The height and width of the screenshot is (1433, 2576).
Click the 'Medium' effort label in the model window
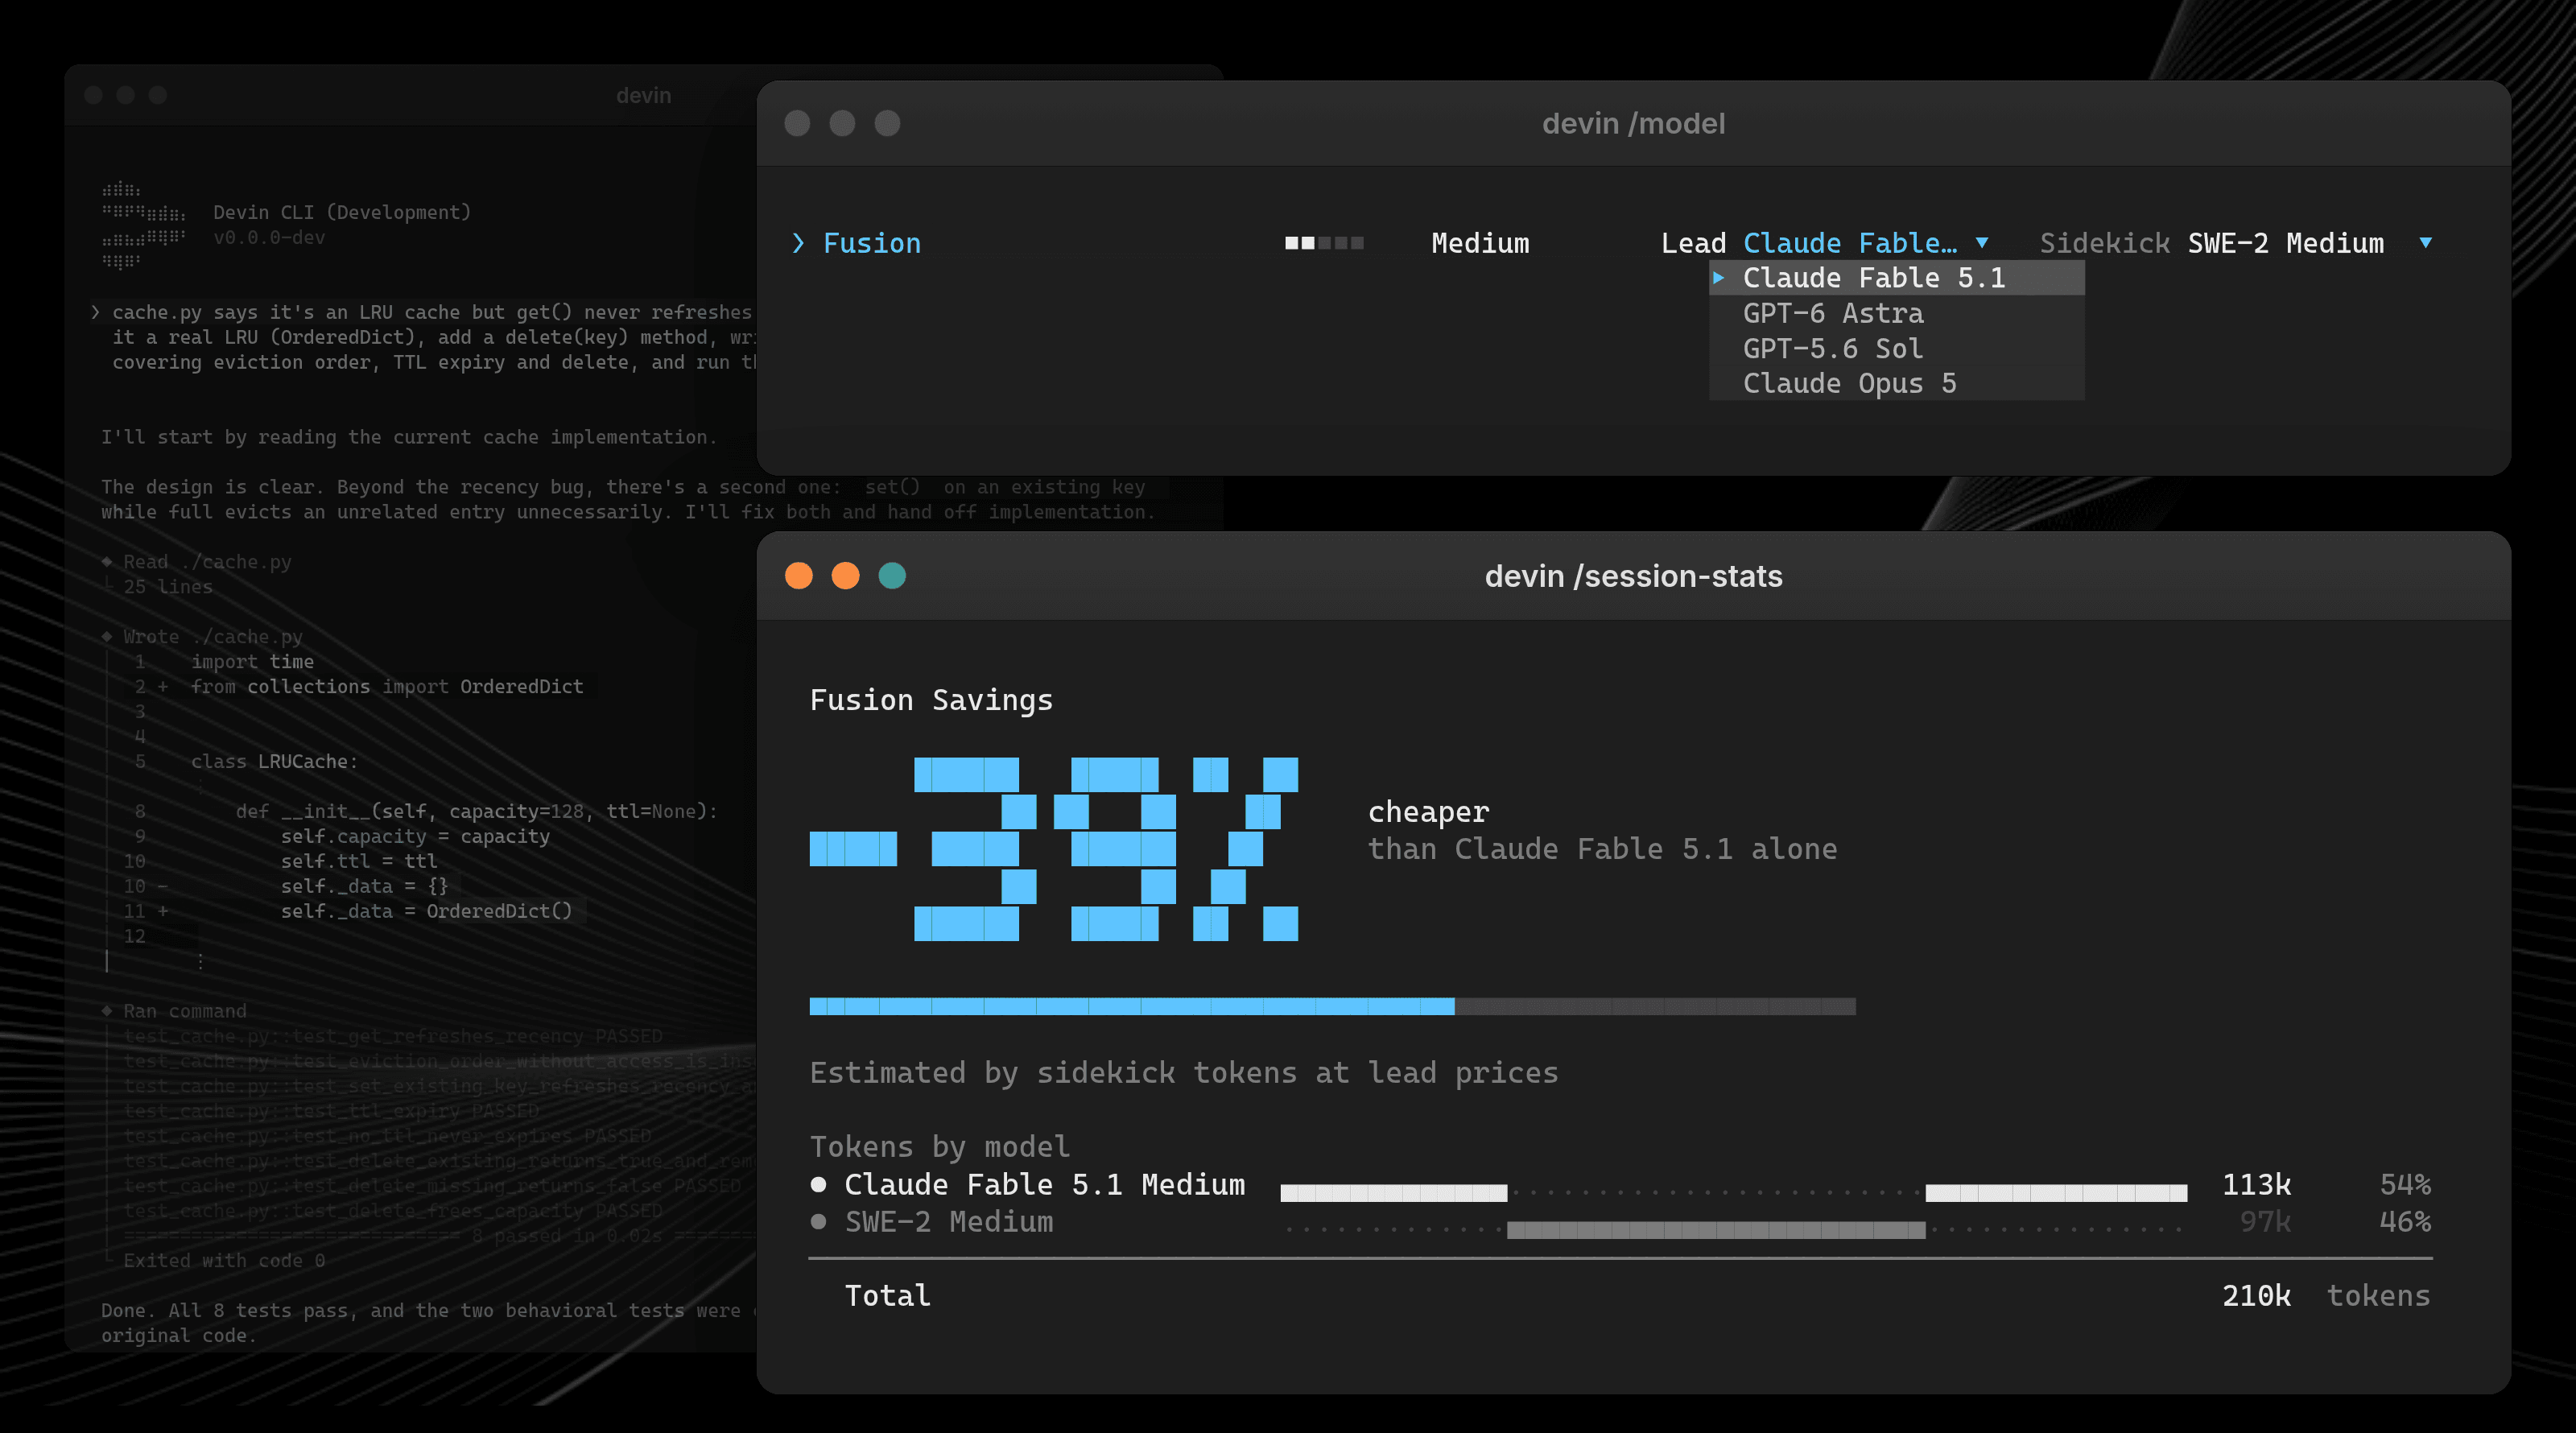coord(1480,243)
